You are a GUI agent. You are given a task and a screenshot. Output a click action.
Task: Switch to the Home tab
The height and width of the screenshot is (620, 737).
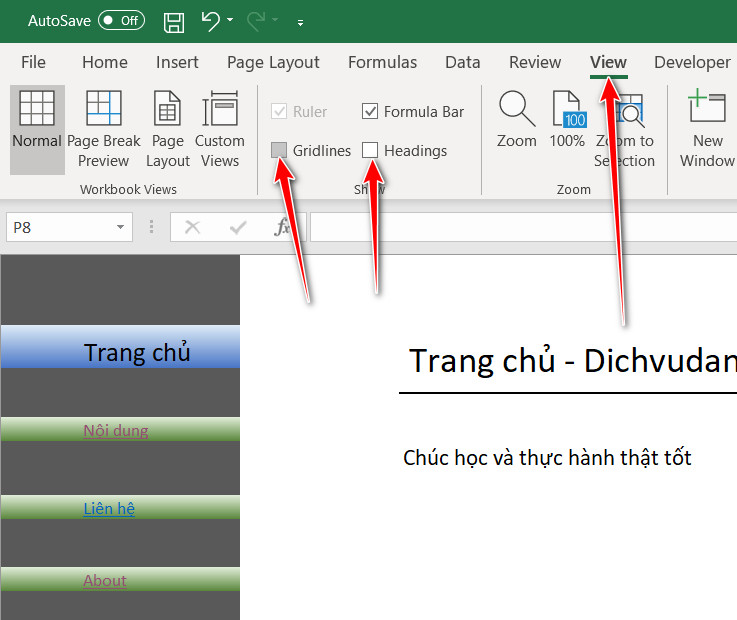point(105,62)
